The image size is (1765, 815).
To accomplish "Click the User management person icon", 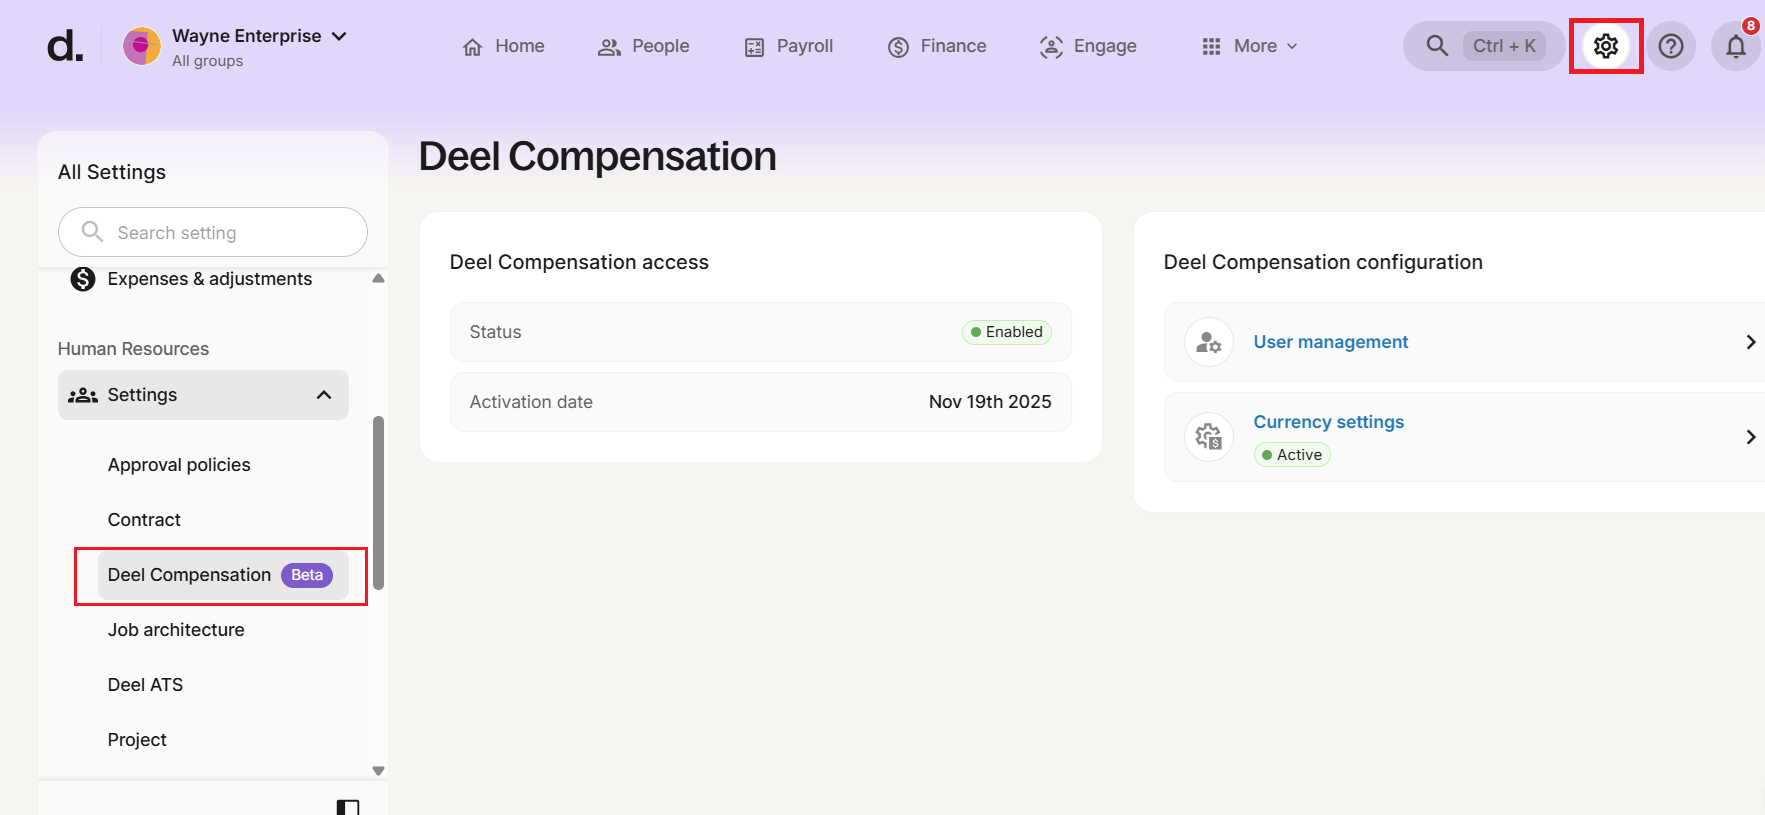I will pos(1208,342).
